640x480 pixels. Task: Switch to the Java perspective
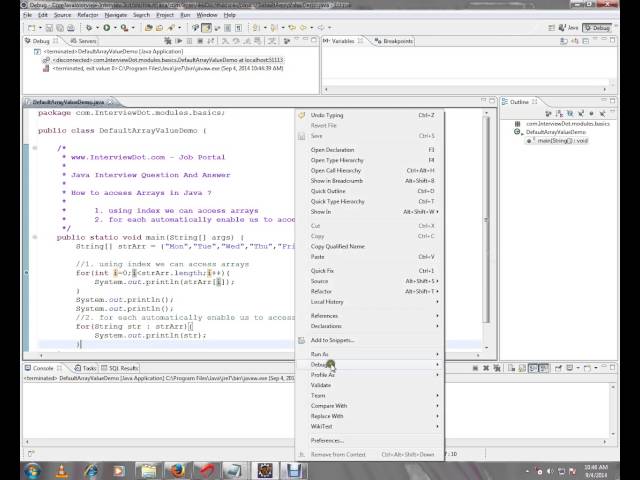tap(568, 28)
